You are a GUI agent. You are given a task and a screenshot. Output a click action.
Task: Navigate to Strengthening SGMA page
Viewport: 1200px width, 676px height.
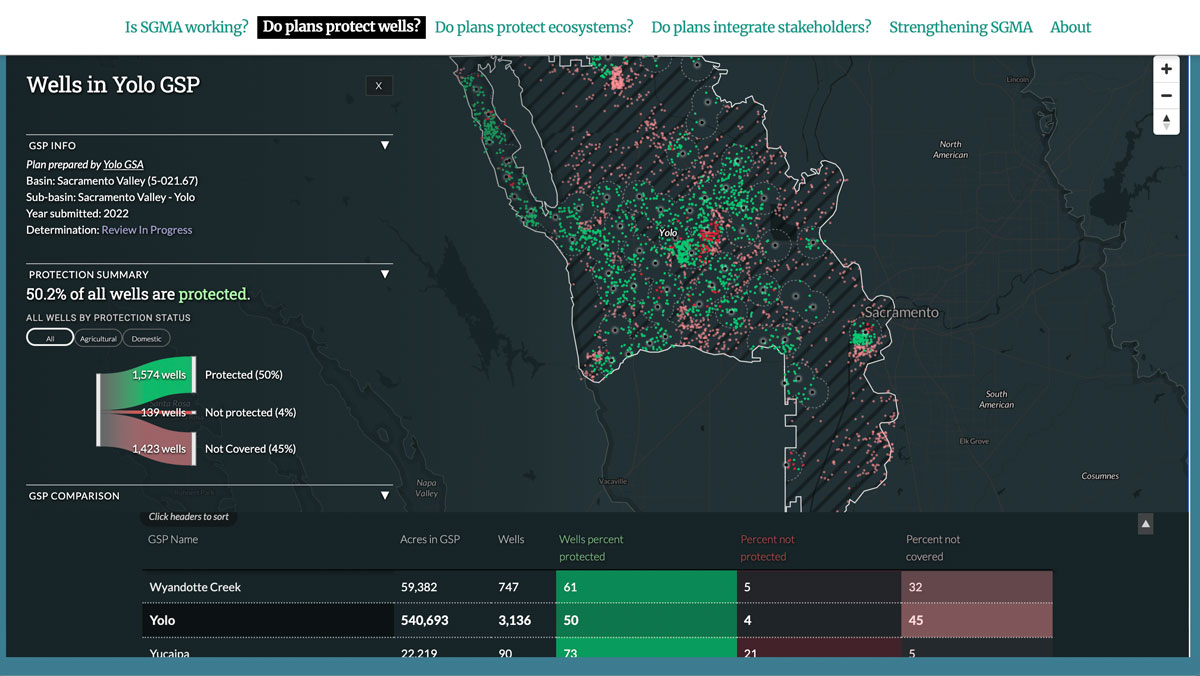point(960,27)
